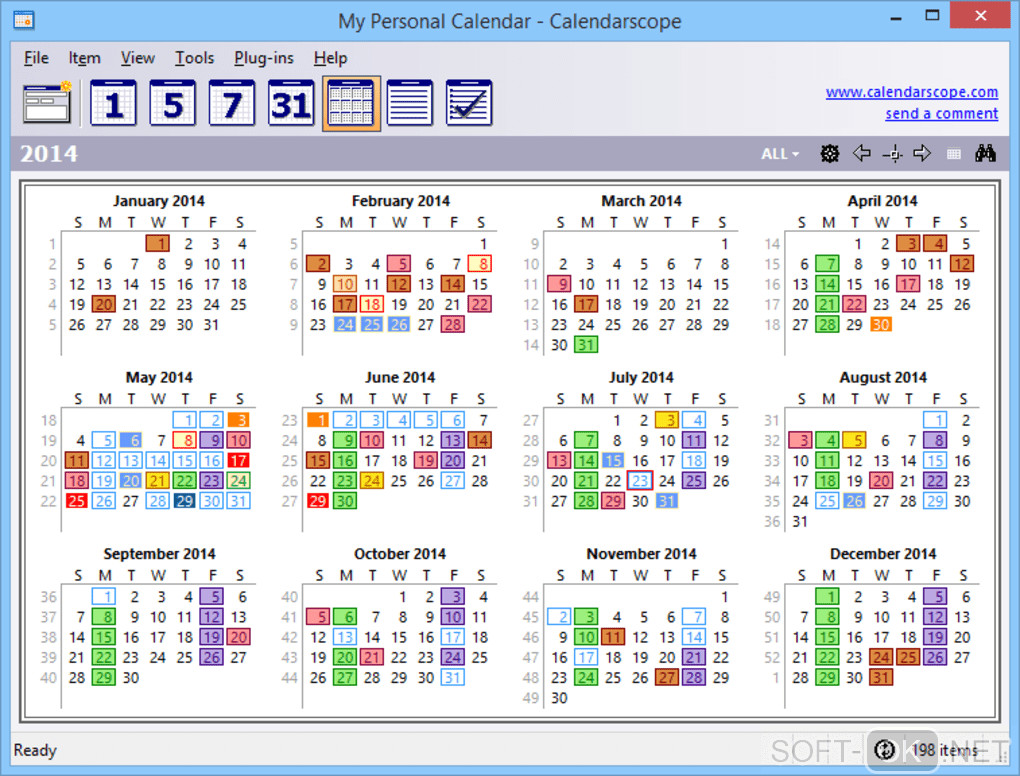Select the March 2014 month header
1020x776 pixels.
641,201
